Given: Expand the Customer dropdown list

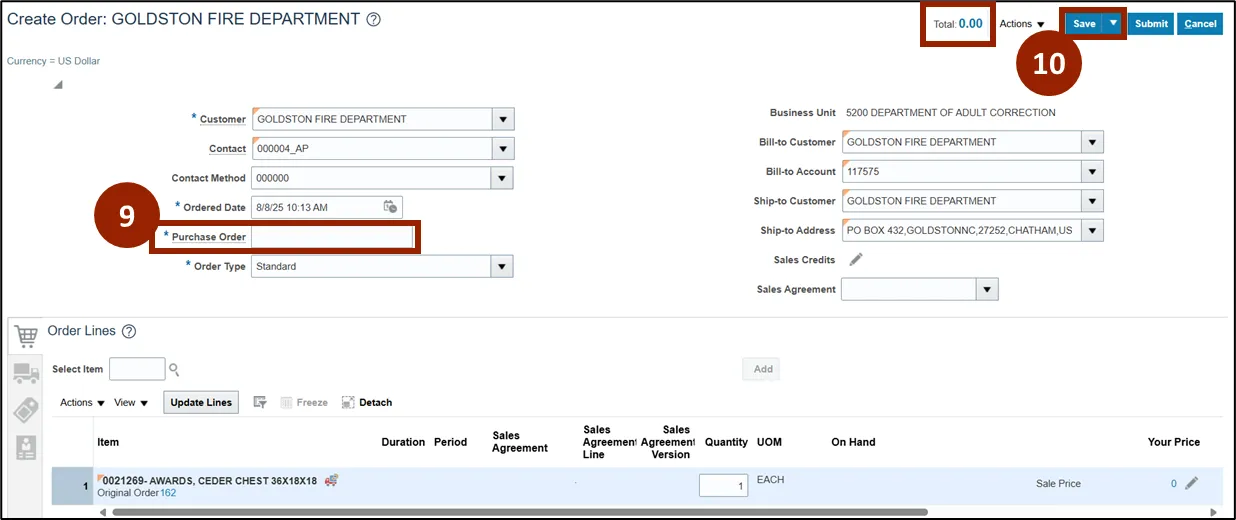Looking at the screenshot, I should pyautogui.click(x=503, y=119).
